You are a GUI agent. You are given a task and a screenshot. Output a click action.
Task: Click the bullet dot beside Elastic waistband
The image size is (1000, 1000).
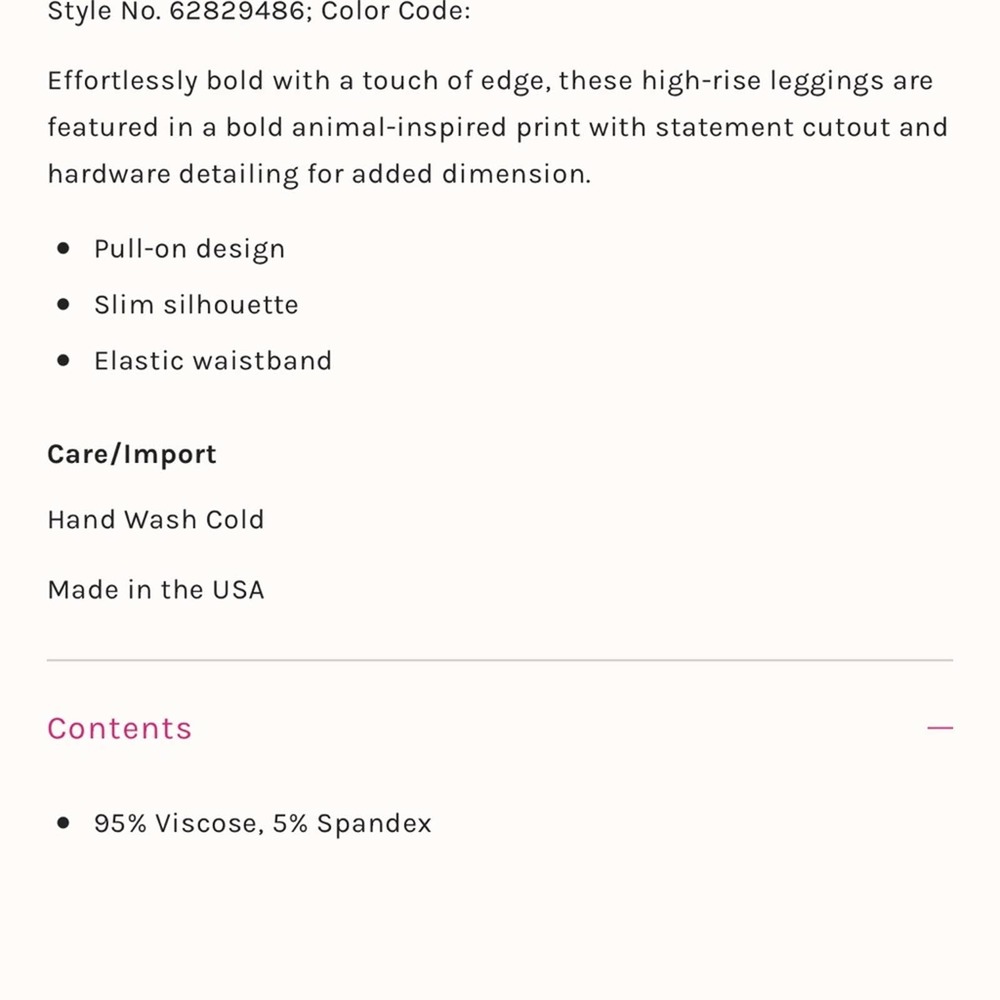[63, 360]
